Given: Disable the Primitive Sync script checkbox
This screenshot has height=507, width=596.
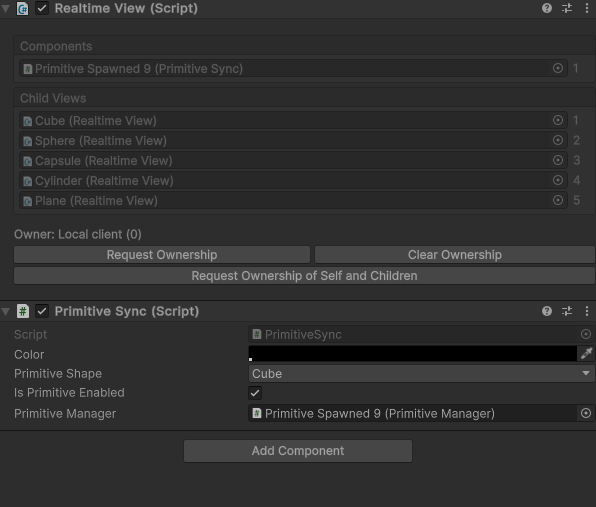Looking at the screenshot, I should tap(42, 311).
